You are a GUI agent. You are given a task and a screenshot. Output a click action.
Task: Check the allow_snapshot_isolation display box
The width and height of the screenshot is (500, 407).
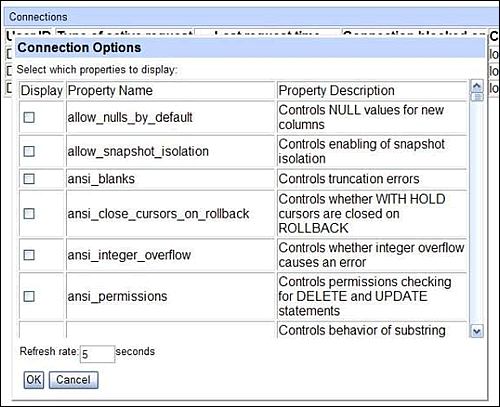[x=29, y=151]
